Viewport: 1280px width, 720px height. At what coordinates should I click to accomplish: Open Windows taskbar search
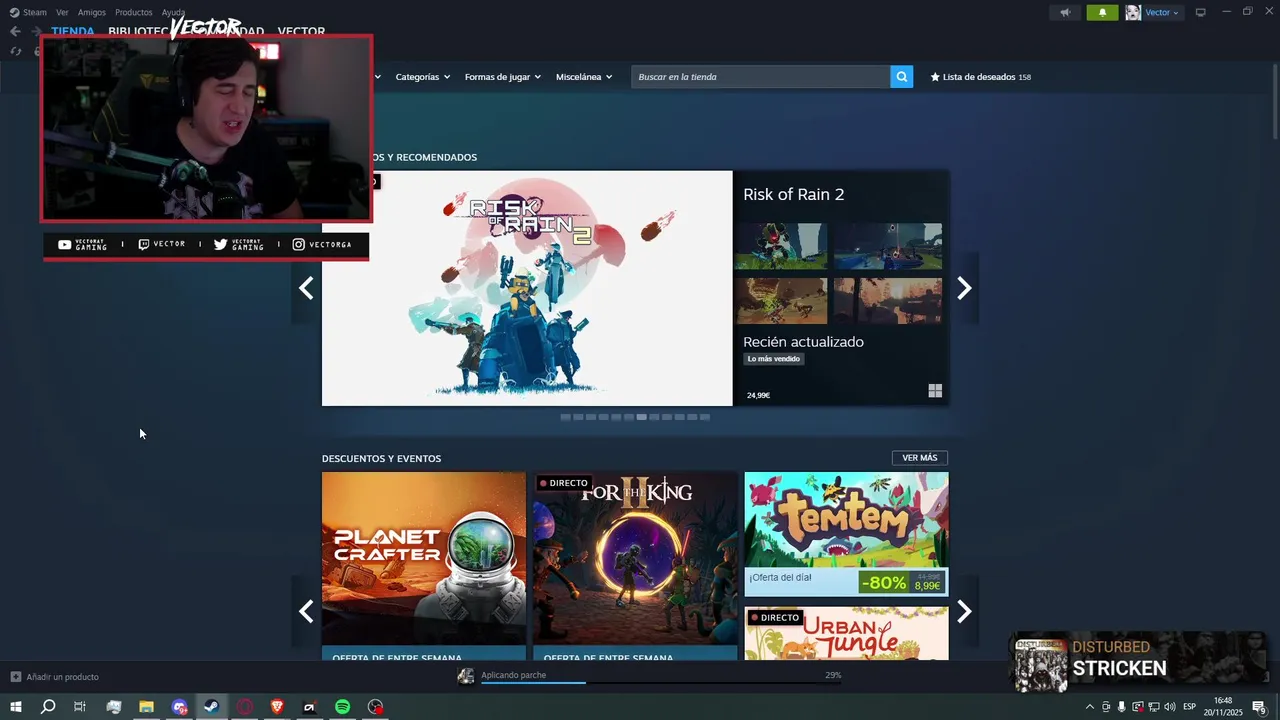(x=48, y=707)
